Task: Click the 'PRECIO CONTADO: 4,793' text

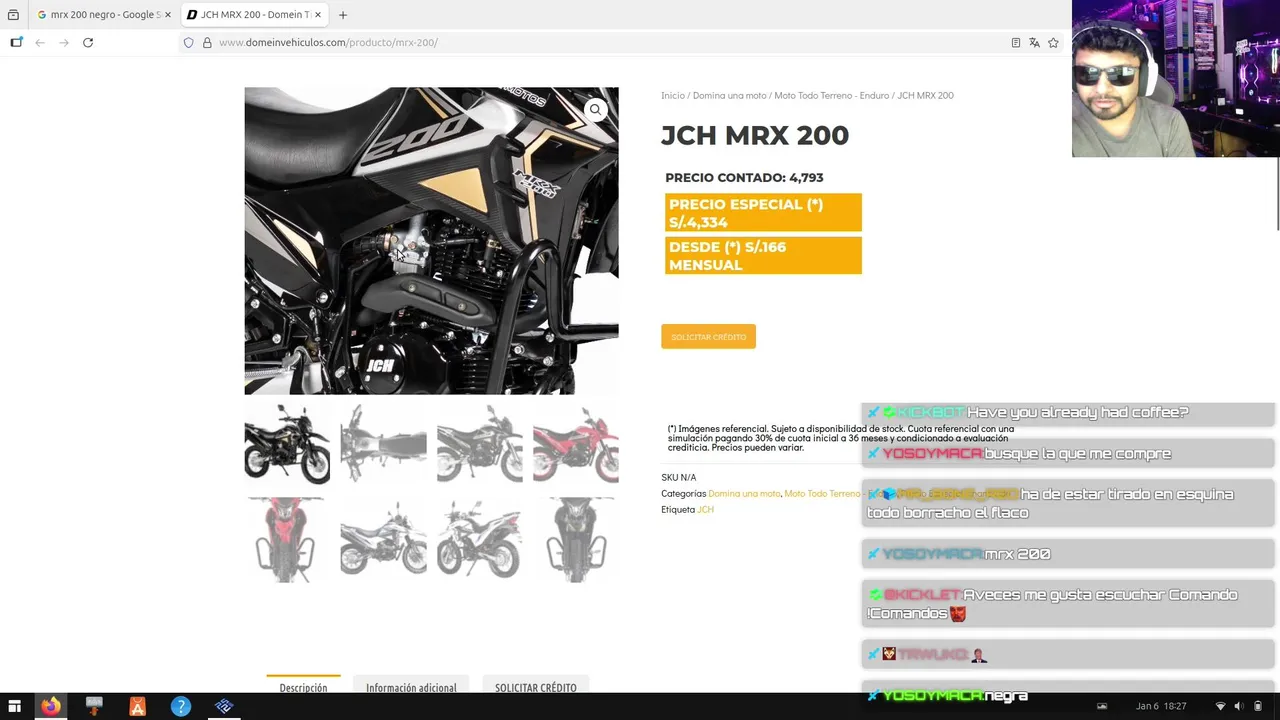Action: click(744, 178)
